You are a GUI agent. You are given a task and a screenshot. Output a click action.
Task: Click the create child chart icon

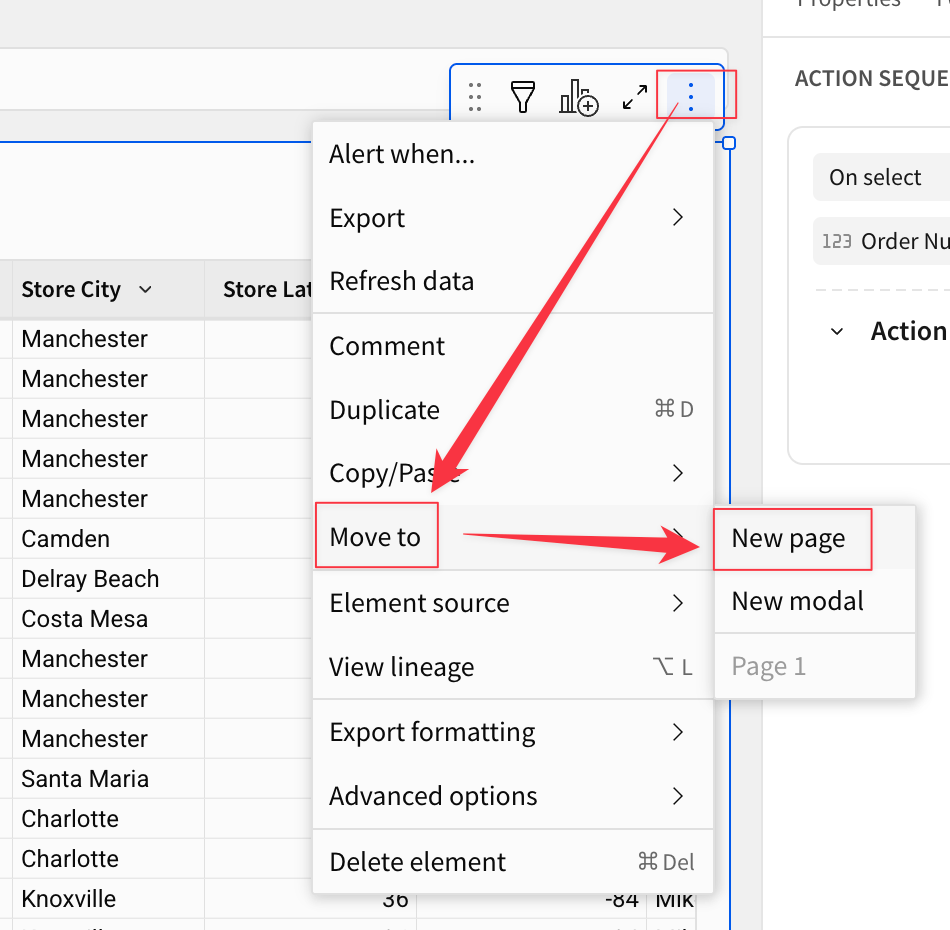tap(579, 97)
